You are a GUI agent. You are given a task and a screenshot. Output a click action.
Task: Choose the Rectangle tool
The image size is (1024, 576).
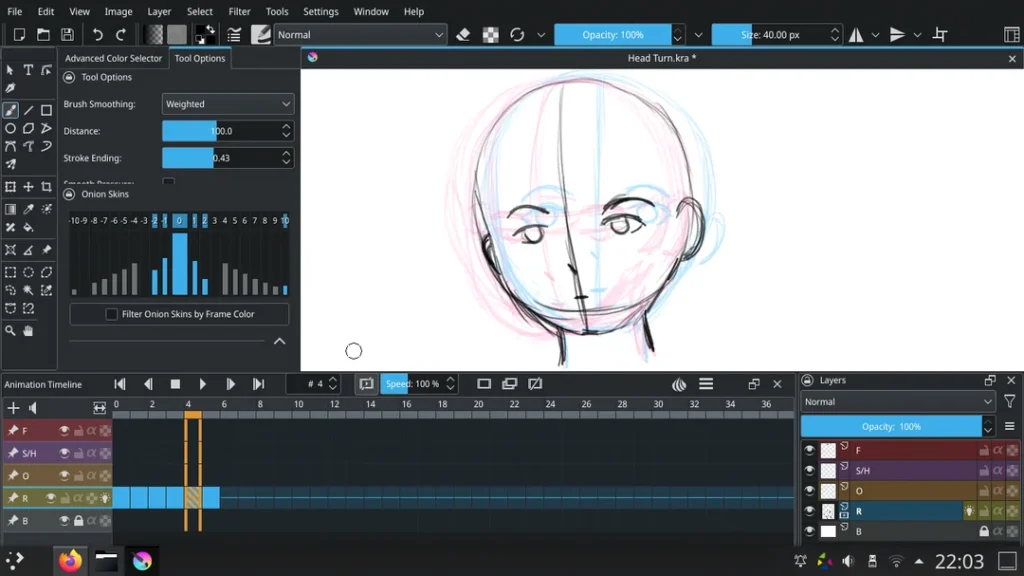pos(47,110)
